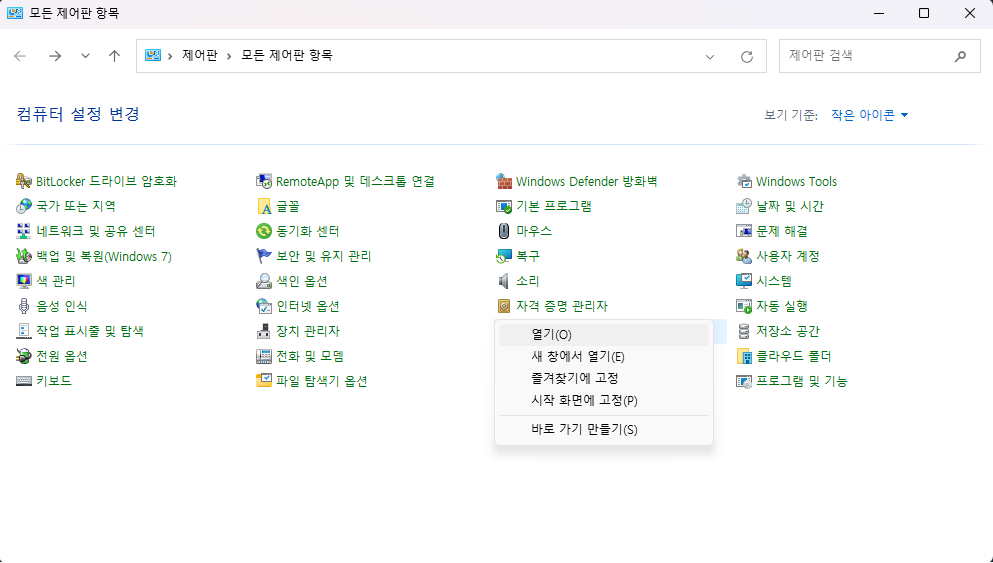Screen dimensions: 993x563
Task: Open the 네트워크 및 공유 센터 icon
Action: tap(23, 231)
